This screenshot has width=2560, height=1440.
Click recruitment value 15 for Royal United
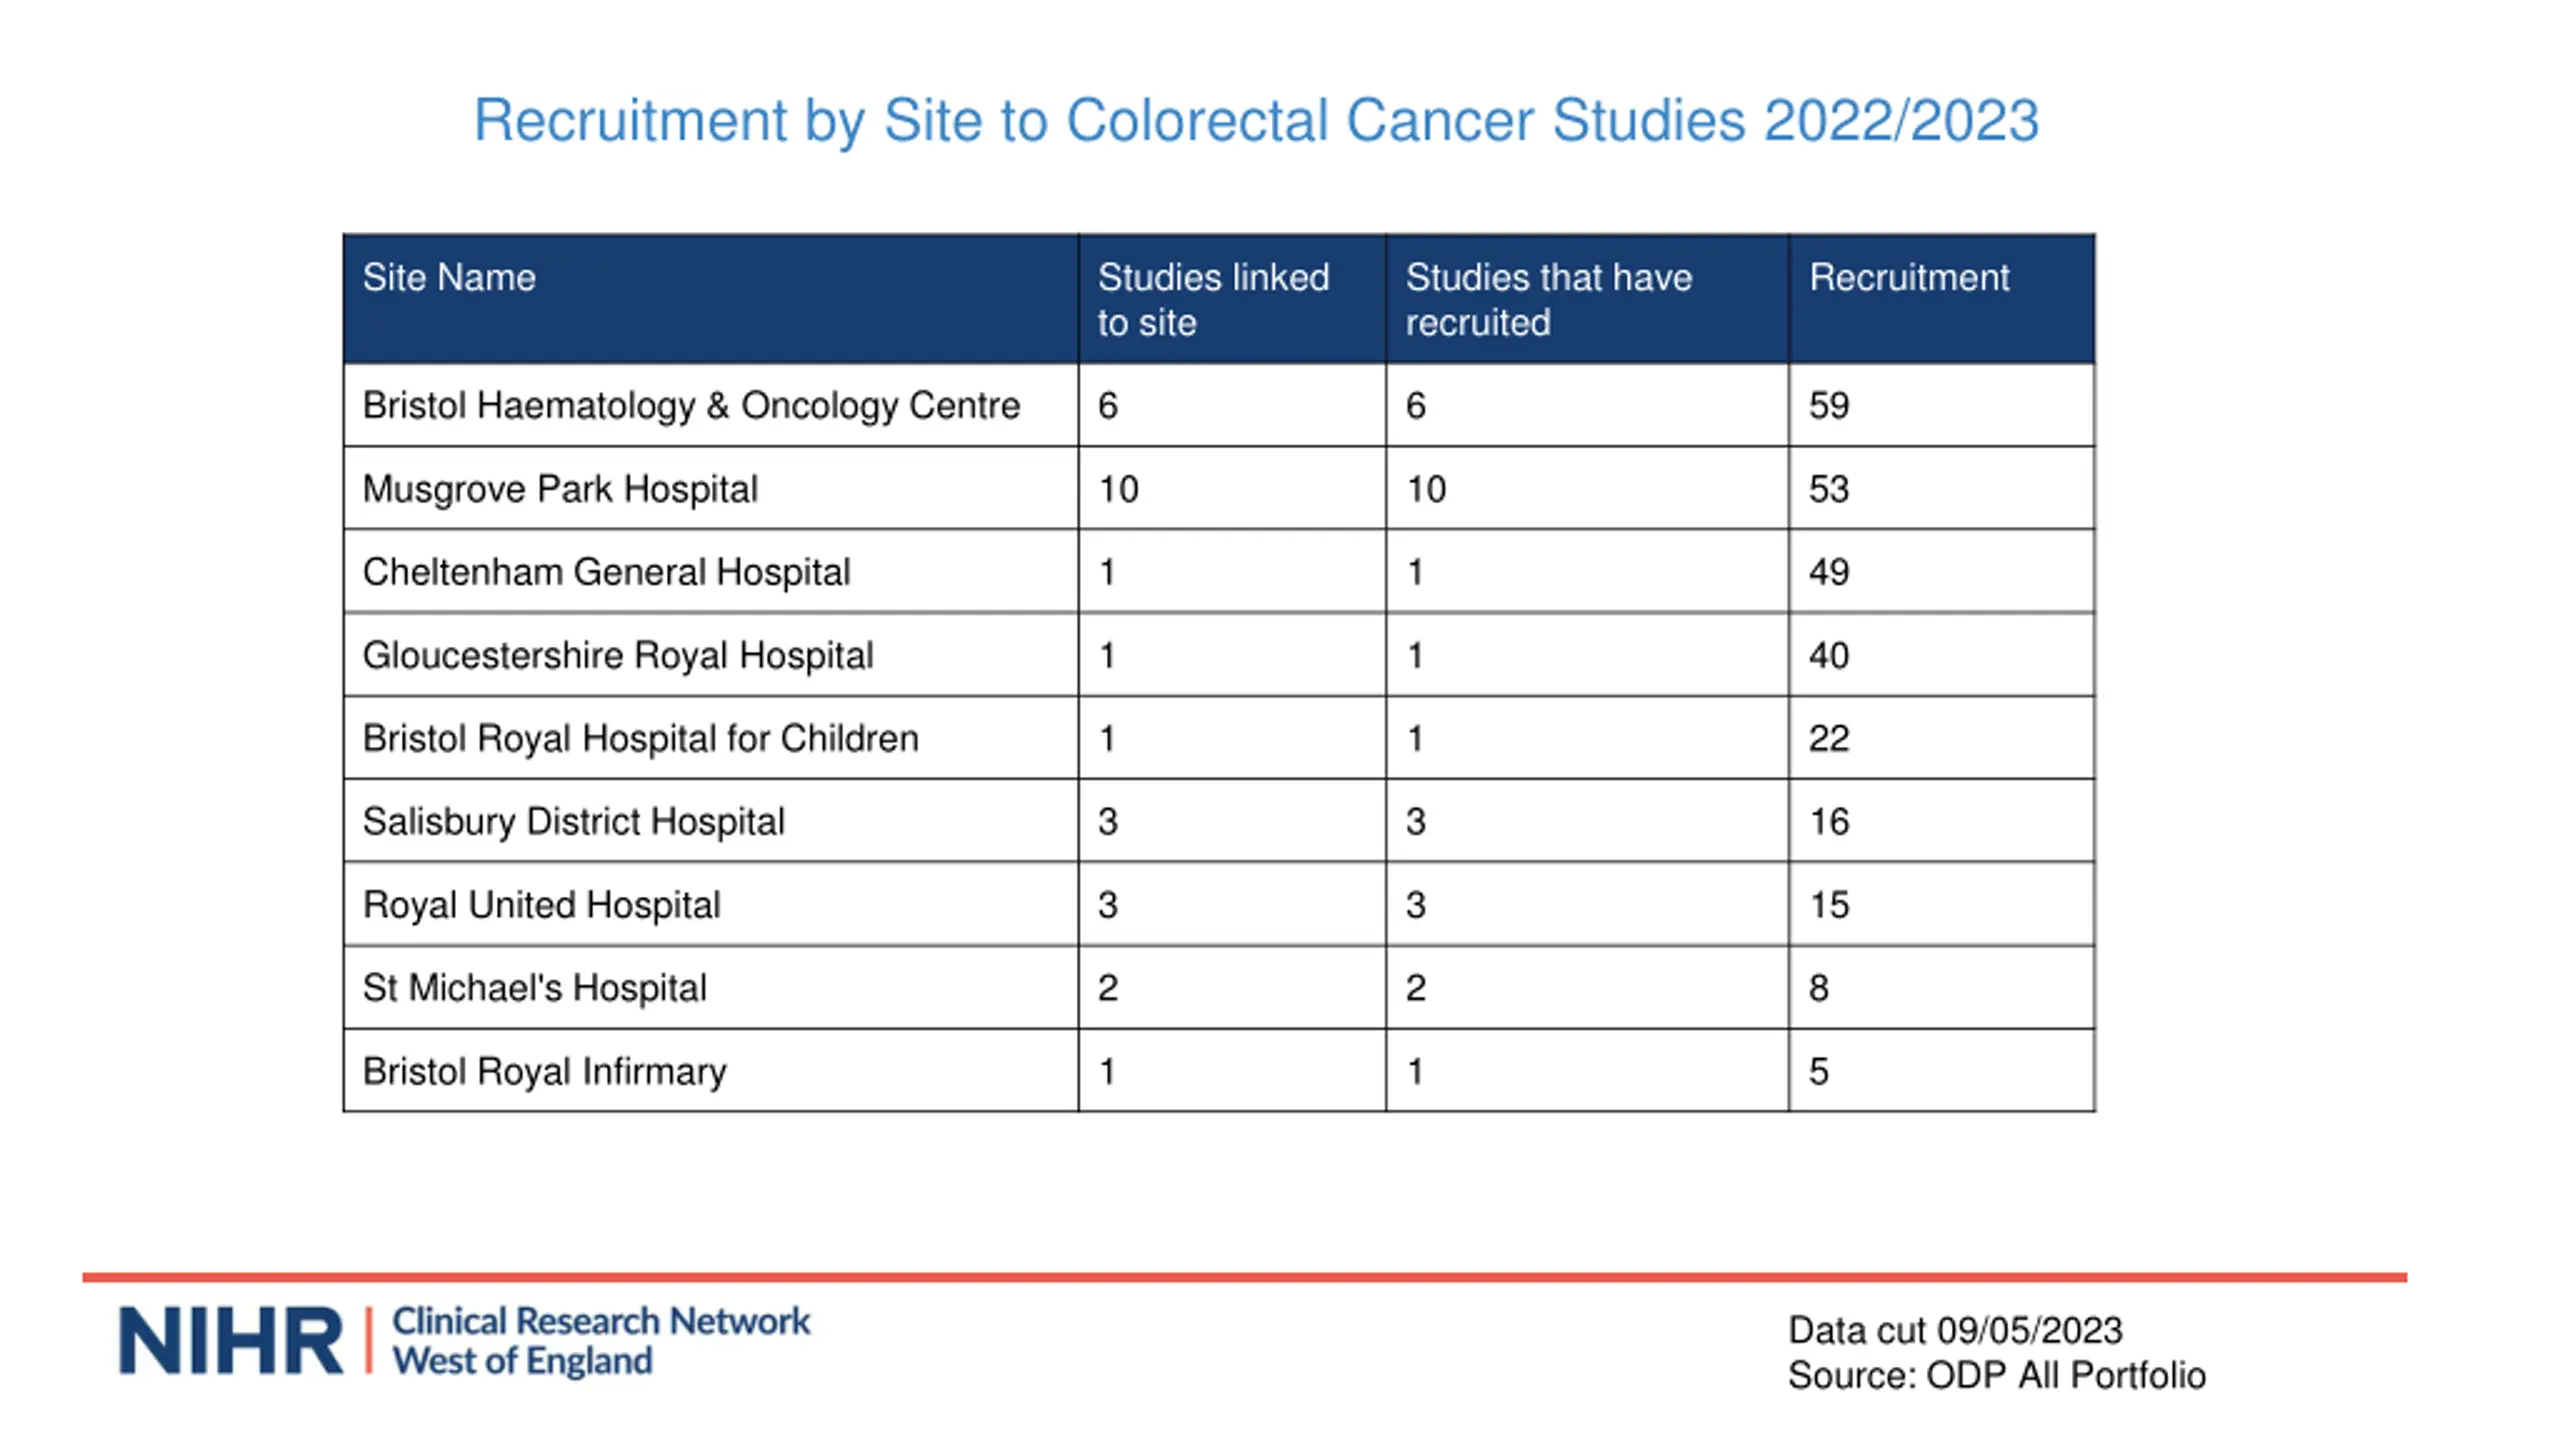1829,905
